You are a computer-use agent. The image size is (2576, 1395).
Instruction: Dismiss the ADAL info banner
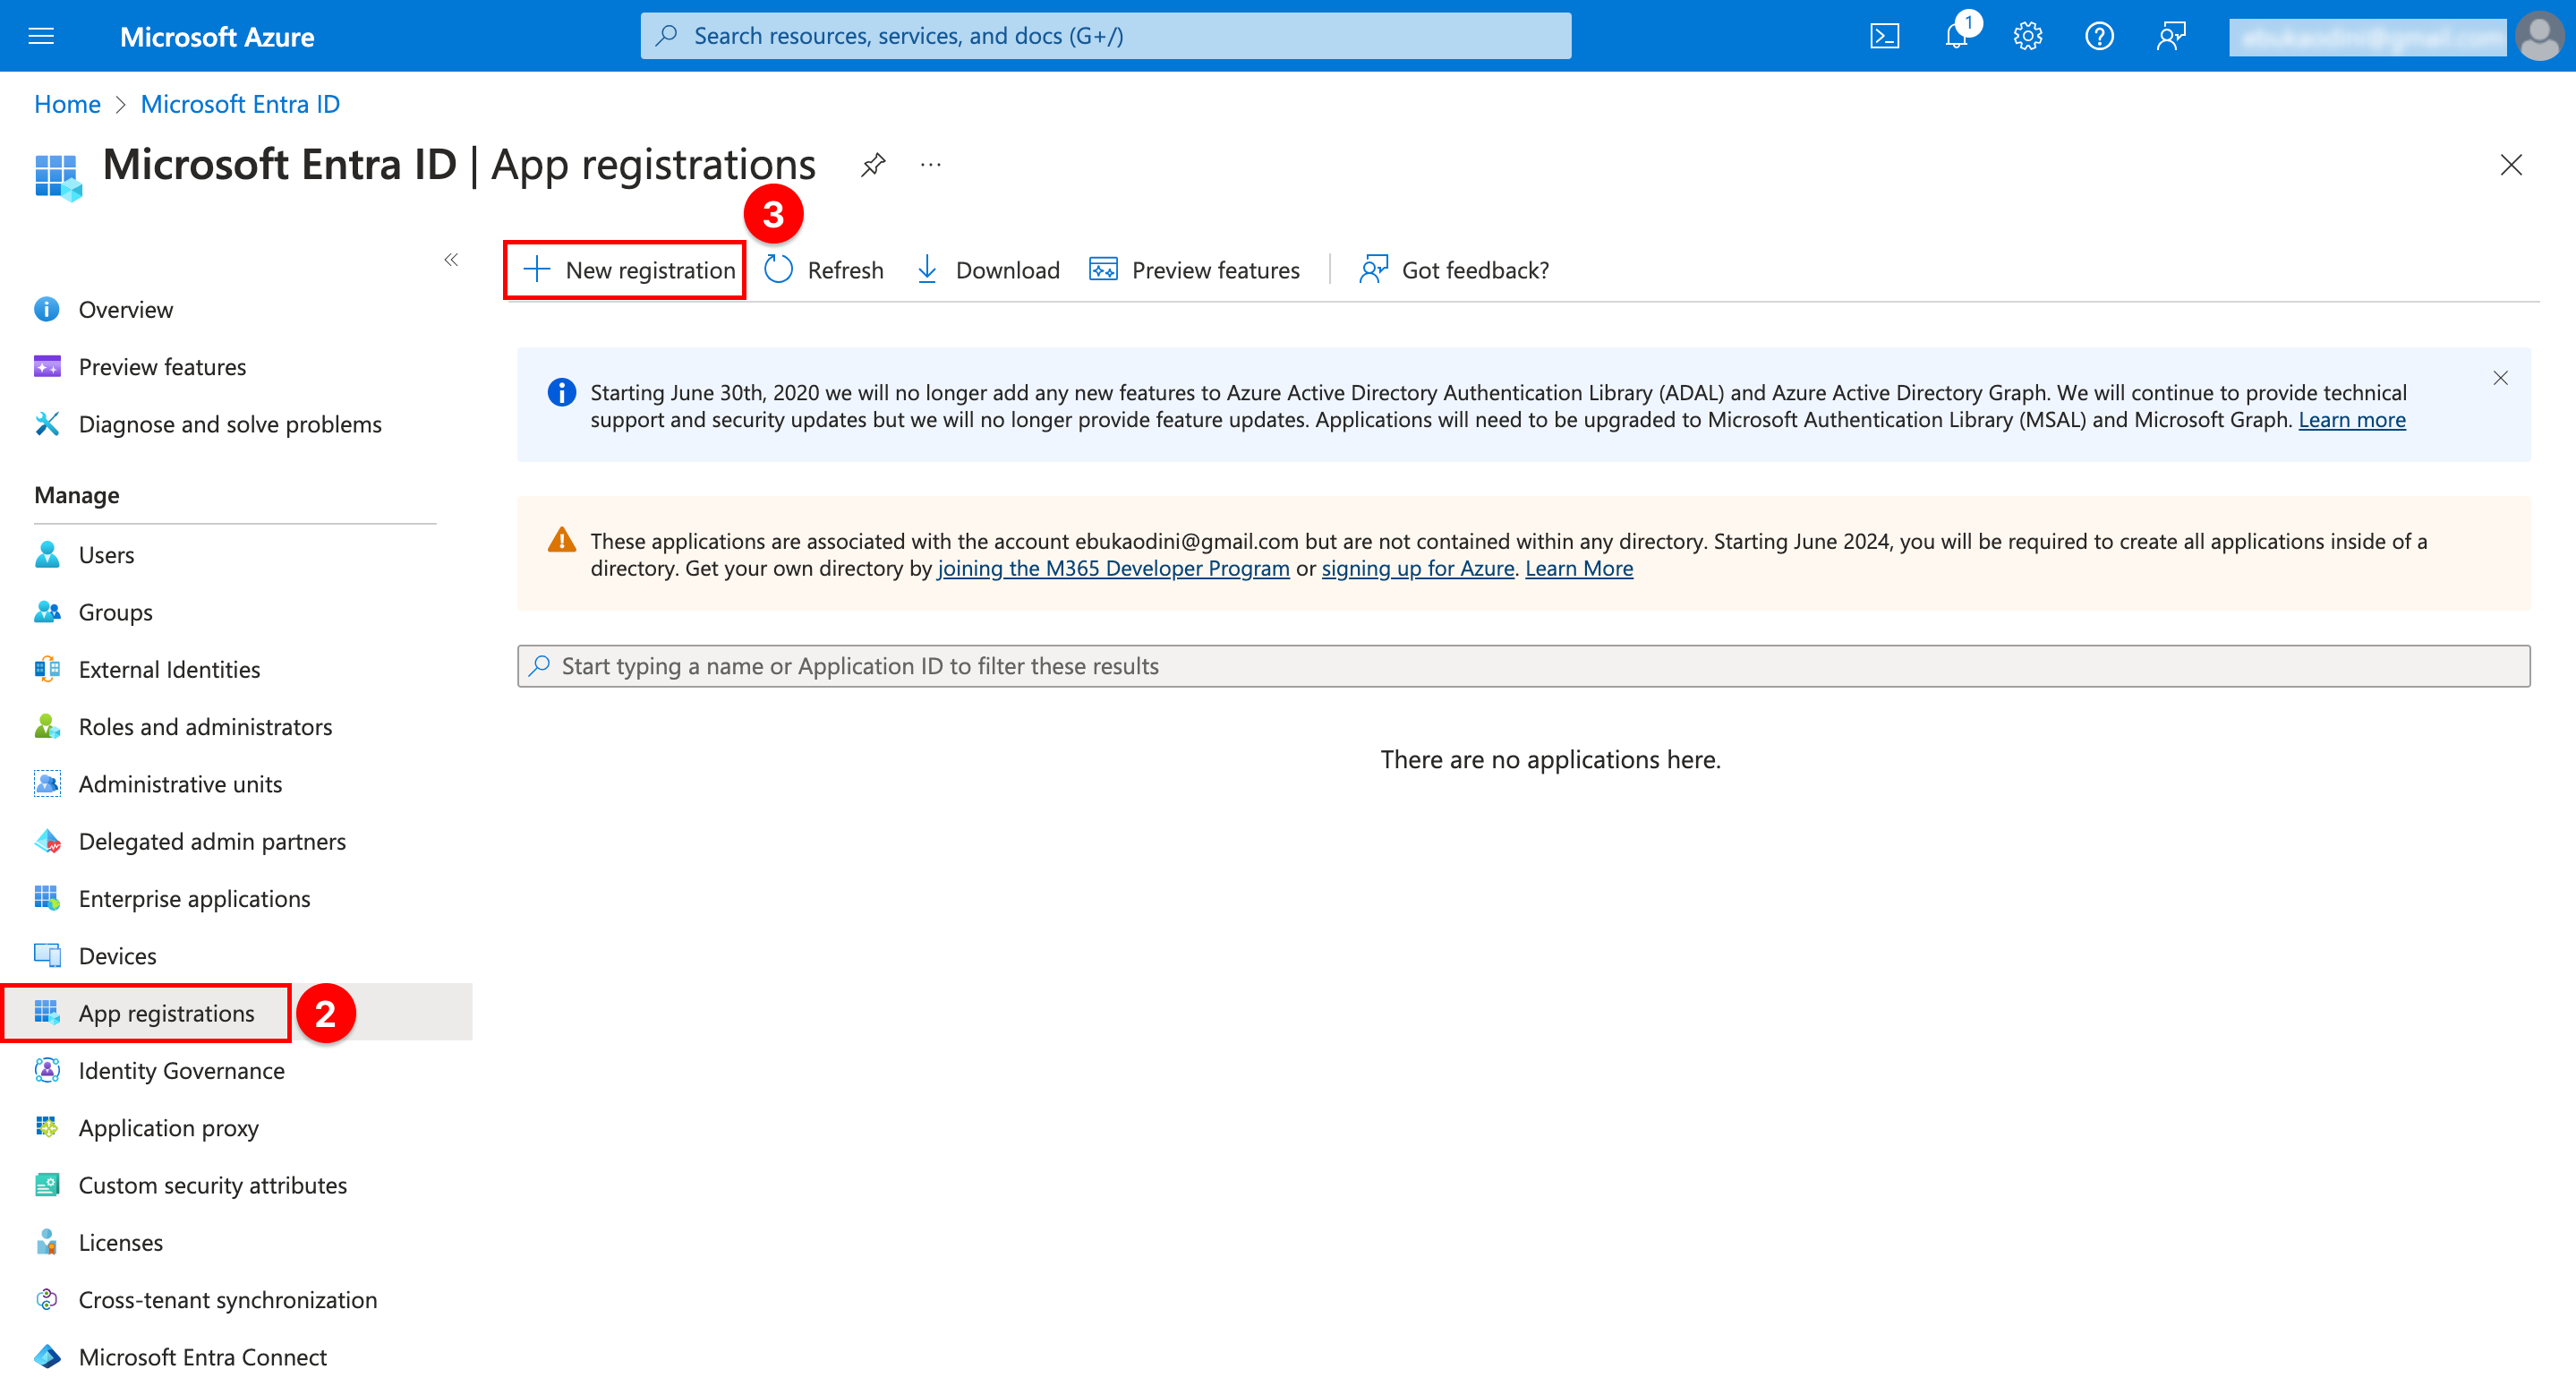(x=2500, y=378)
